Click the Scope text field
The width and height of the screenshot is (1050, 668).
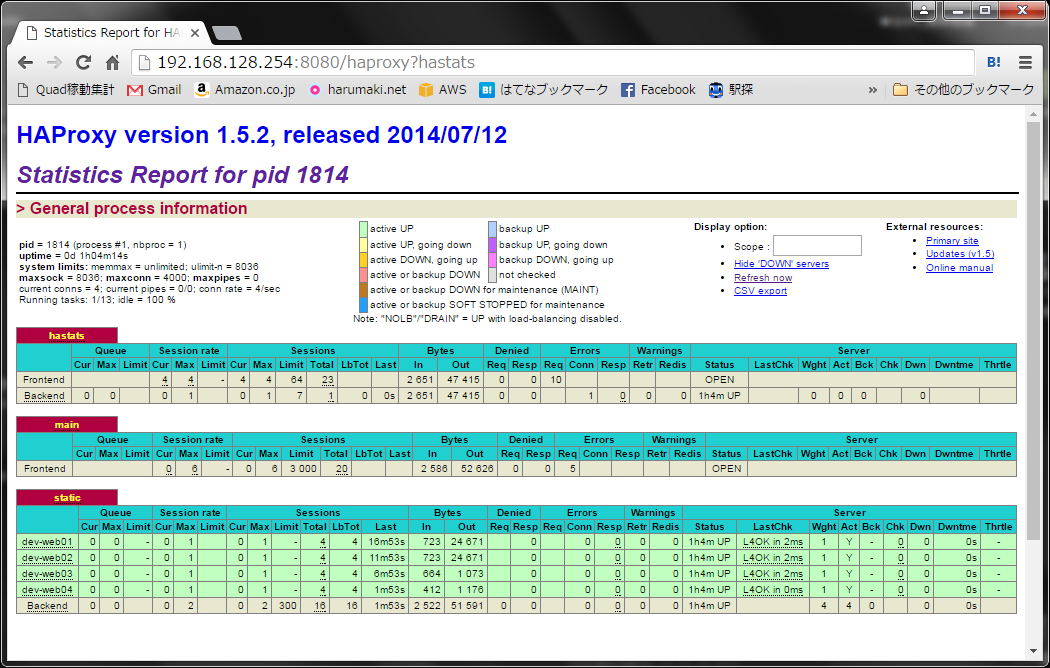(816, 246)
